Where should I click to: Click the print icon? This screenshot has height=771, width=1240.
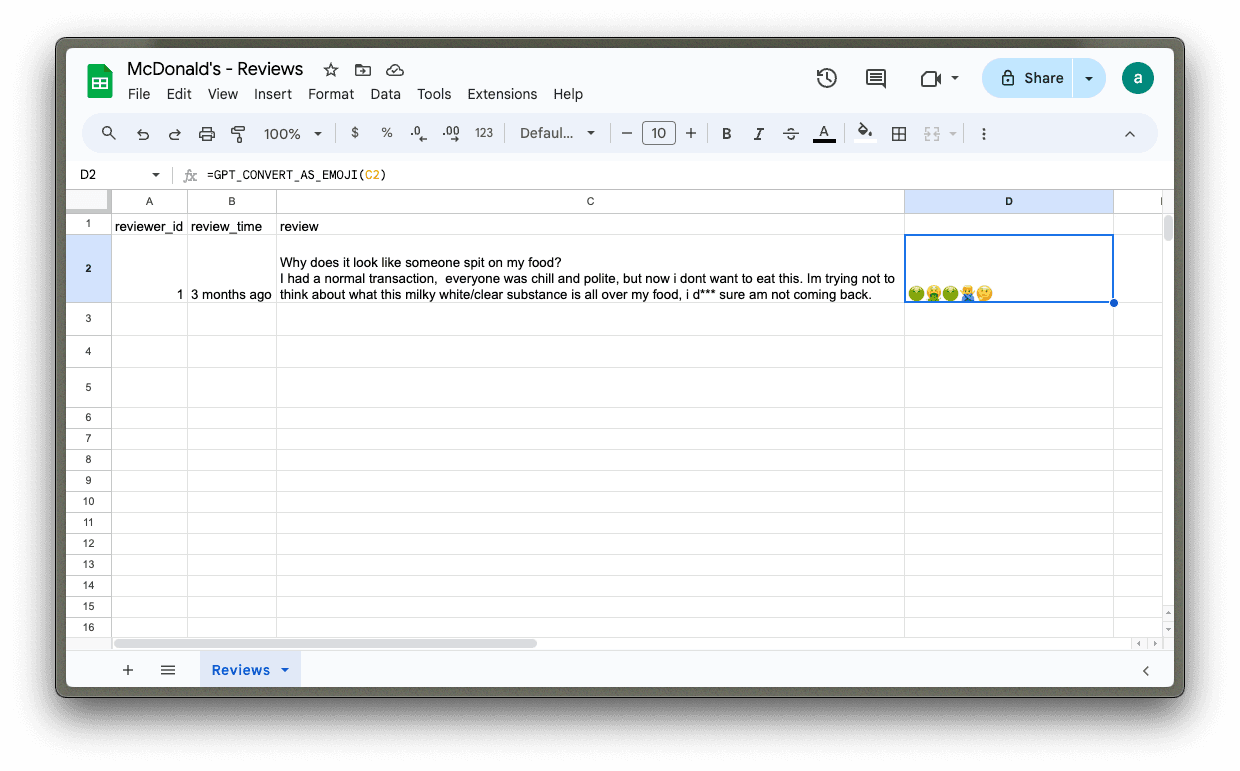coord(207,133)
